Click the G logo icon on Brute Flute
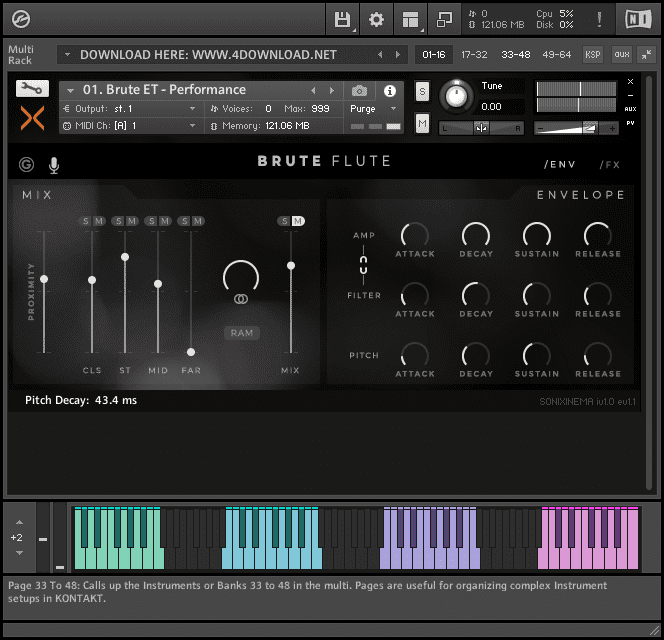This screenshot has width=664, height=640. click(26, 164)
